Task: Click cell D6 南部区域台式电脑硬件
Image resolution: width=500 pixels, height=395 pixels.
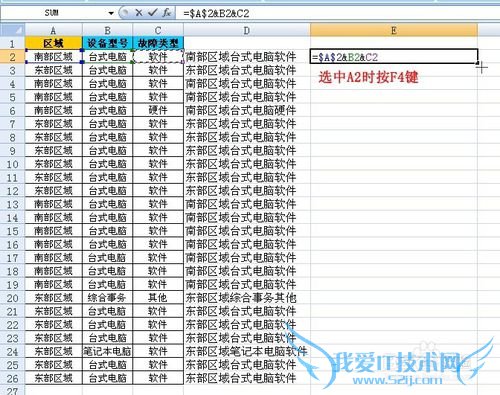Action: [x=247, y=110]
